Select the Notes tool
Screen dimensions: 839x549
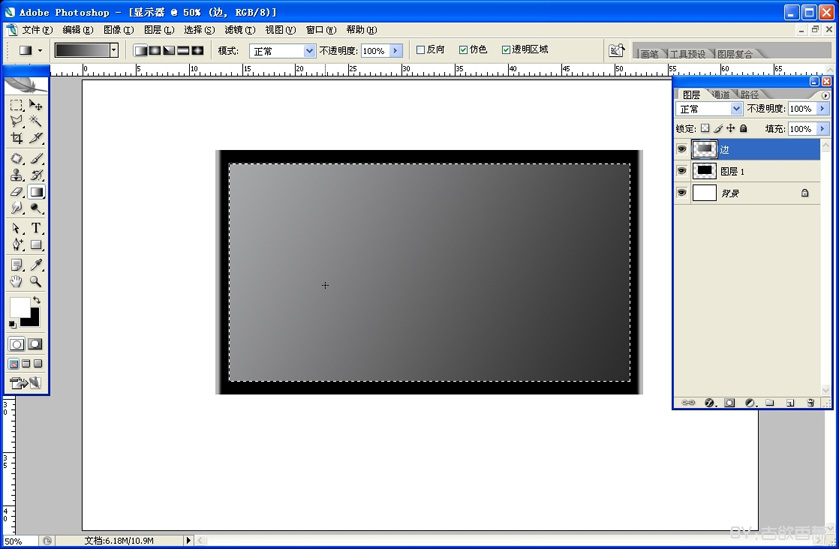(17, 265)
